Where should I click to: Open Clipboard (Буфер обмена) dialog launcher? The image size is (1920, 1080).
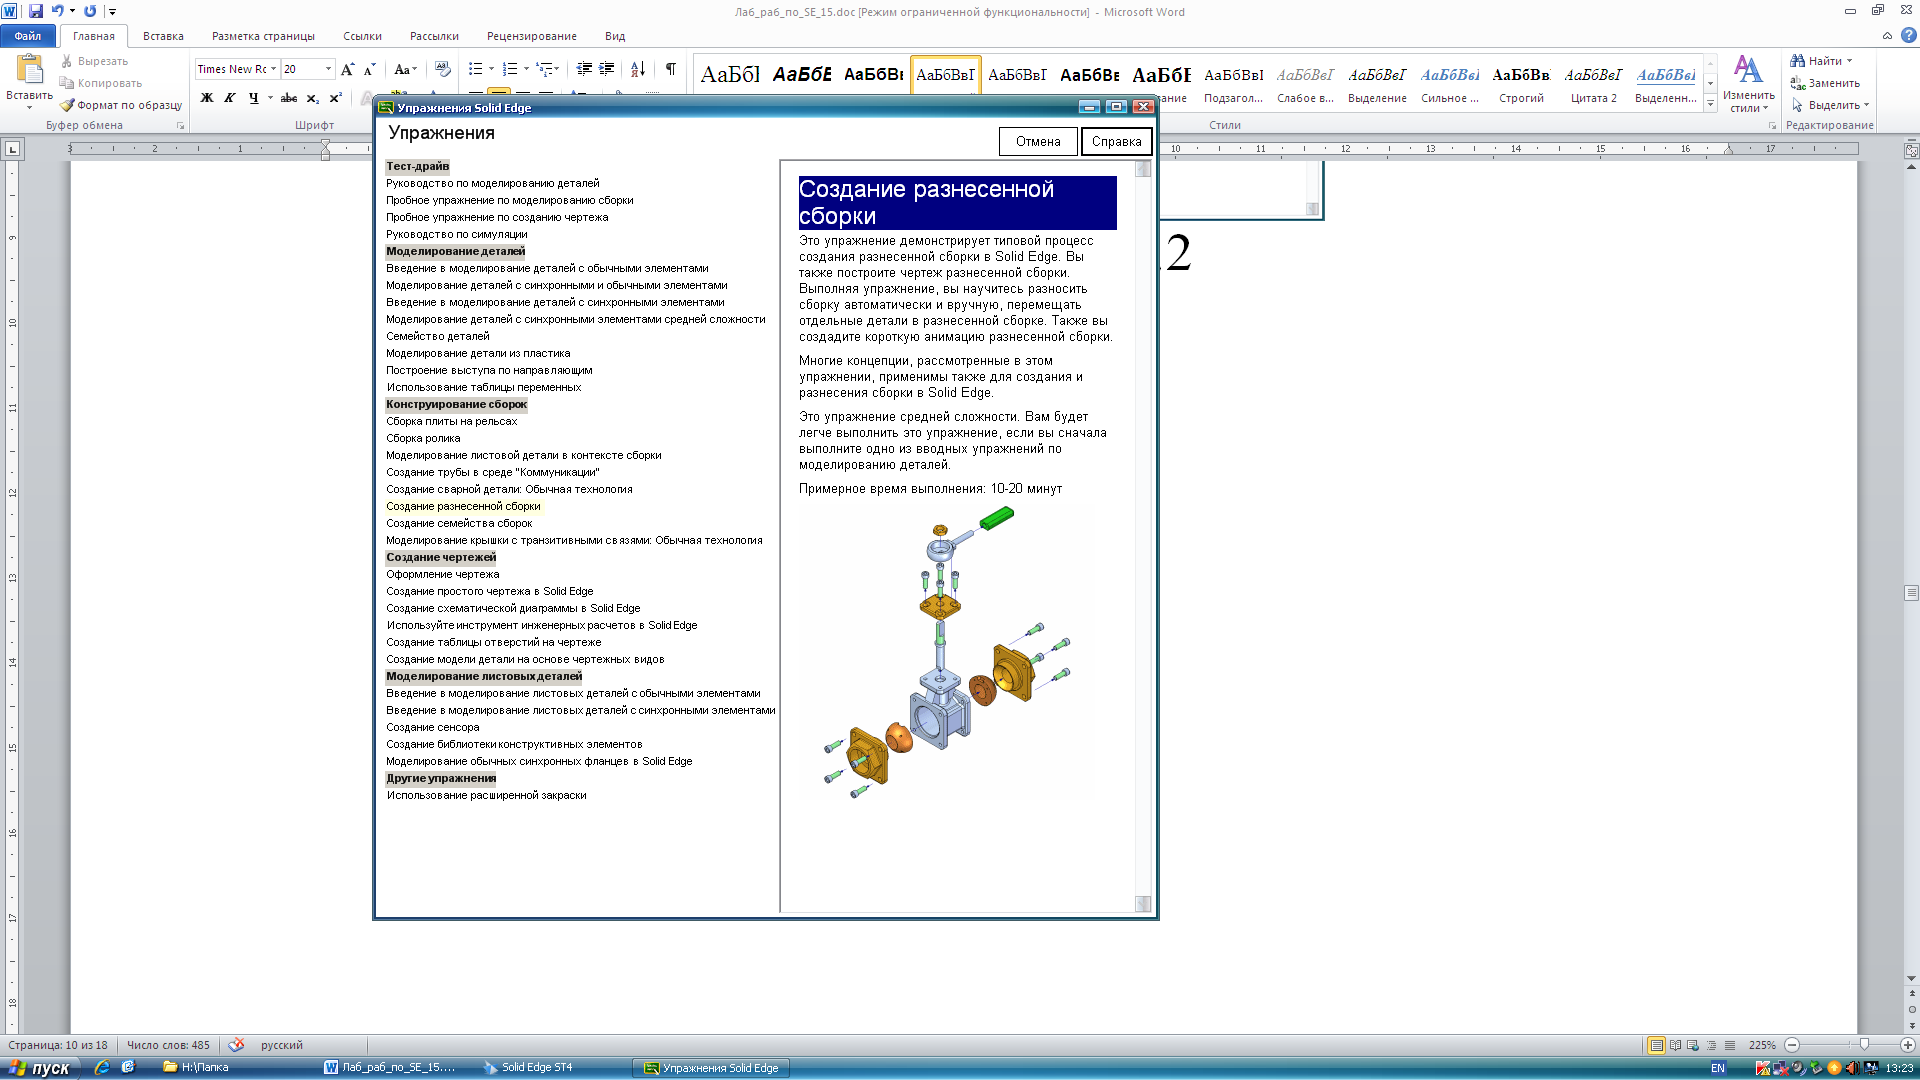point(180,126)
